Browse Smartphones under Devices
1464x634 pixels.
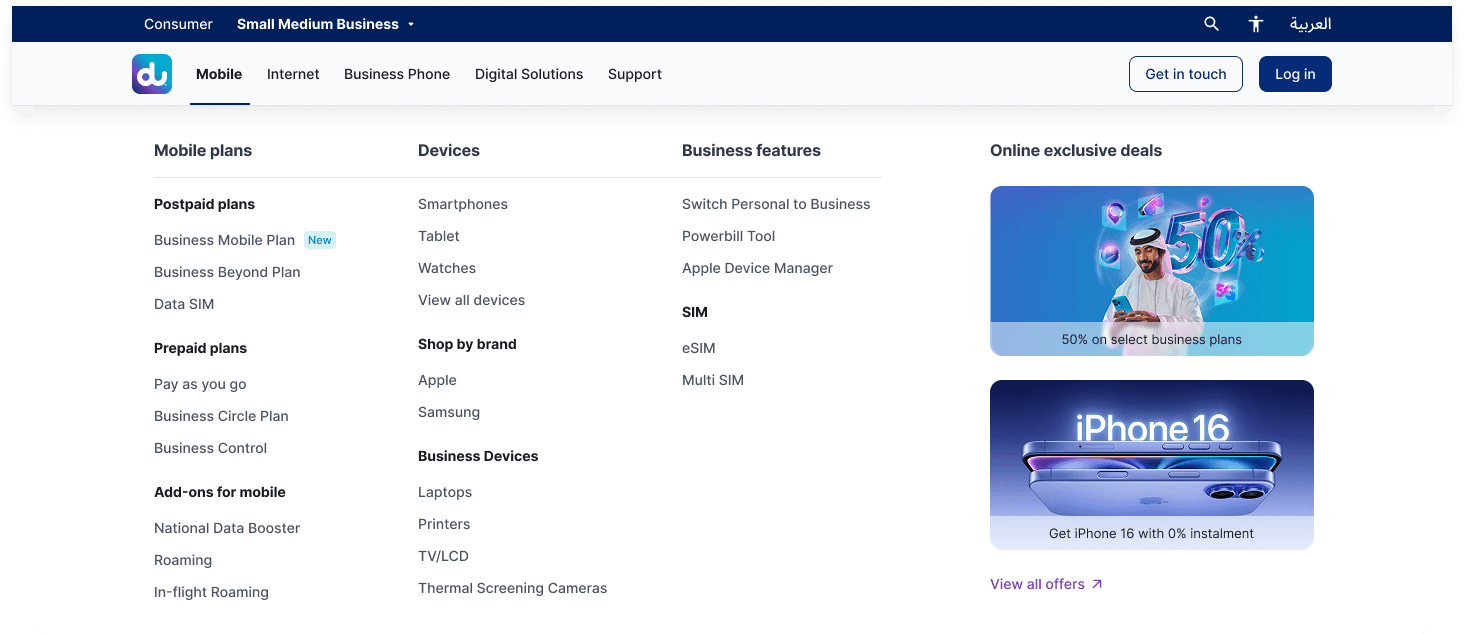tap(463, 204)
